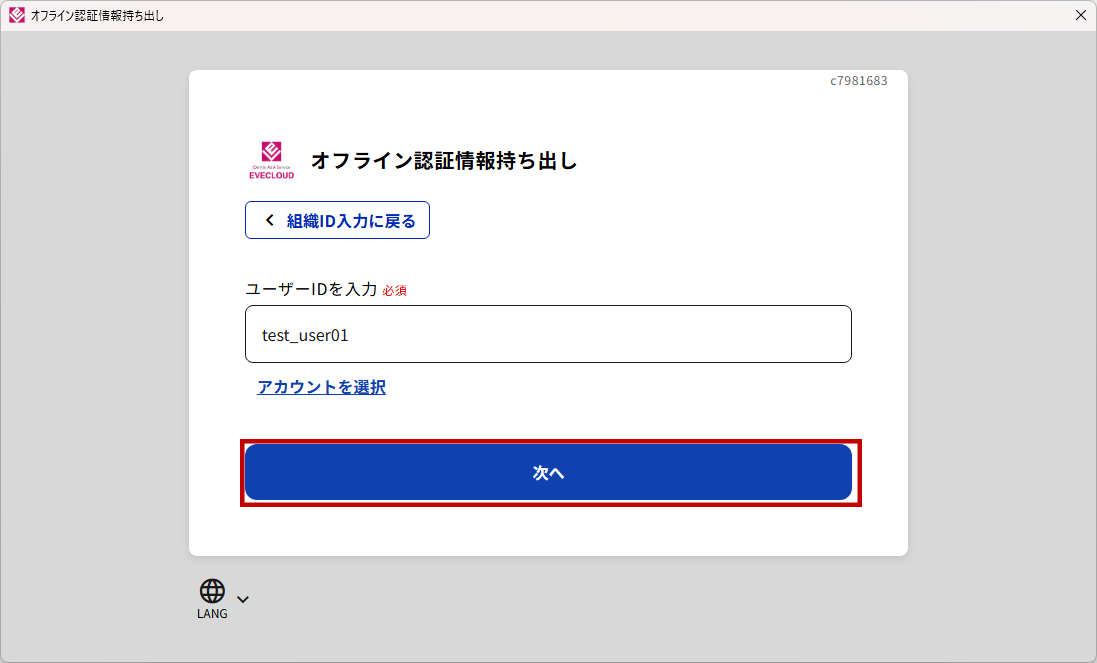
Task: Click the globe language icon
Action: pos(212,591)
